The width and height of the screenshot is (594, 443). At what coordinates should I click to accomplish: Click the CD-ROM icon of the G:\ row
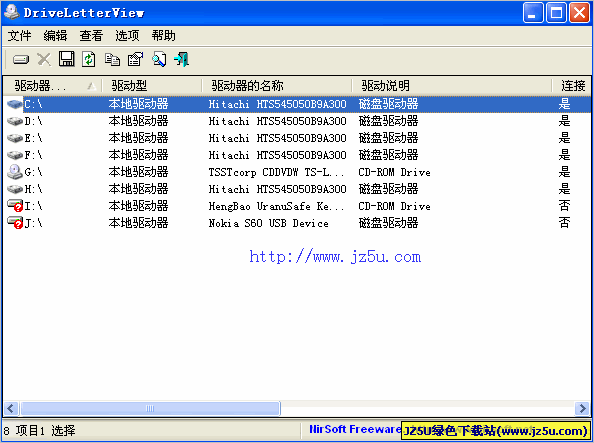click(x=15, y=172)
